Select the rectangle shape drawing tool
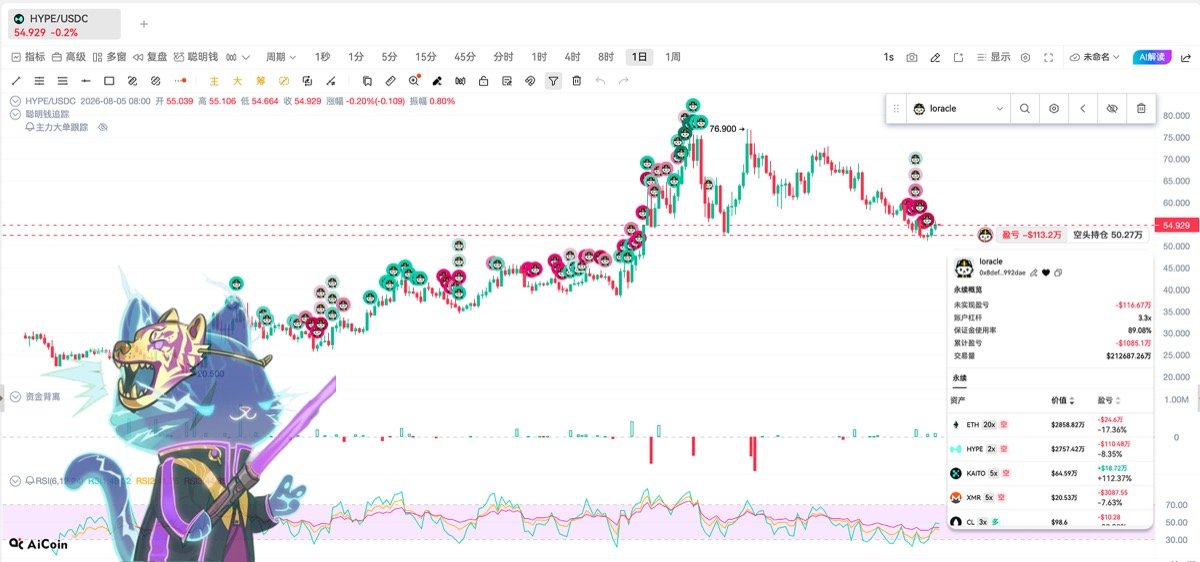Image resolution: width=1200 pixels, height=562 pixels. coord(109,80)
